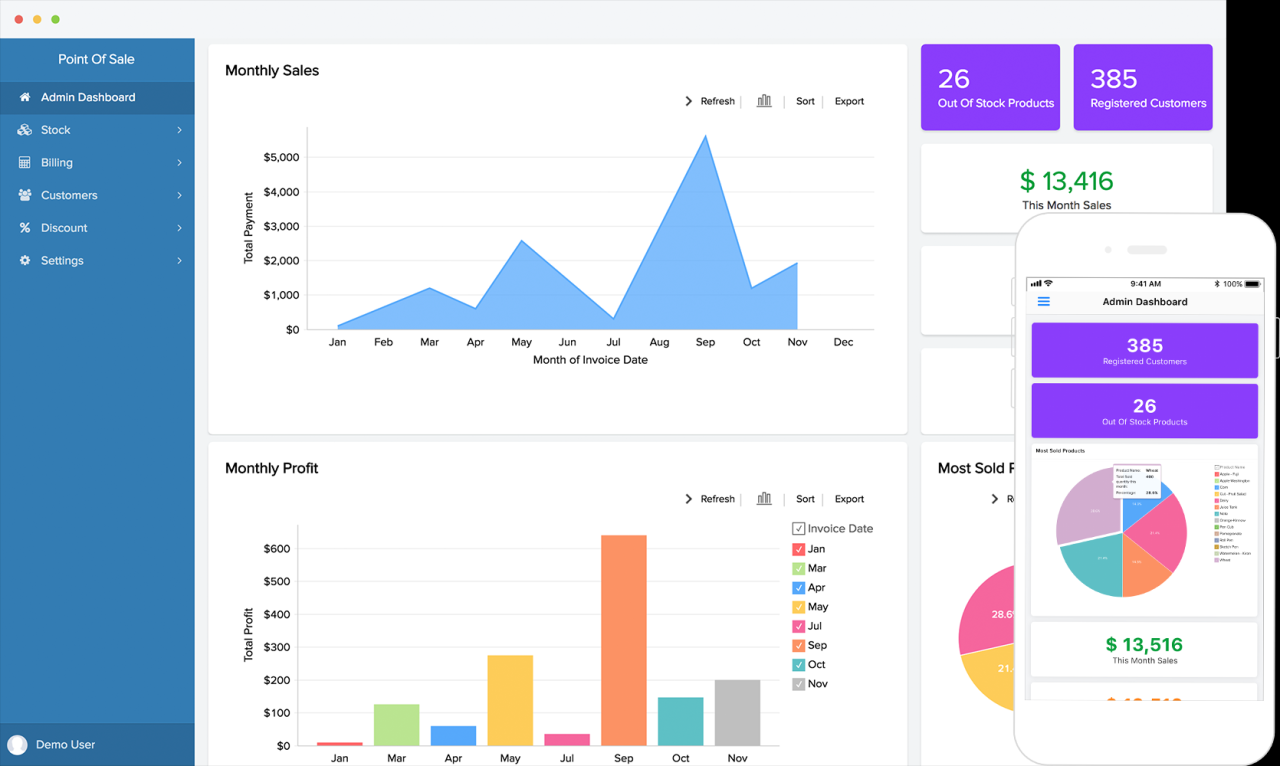The width and height of the screenshot is (1280, 766).
Task: Open hamburger menu on phone Admin Dashboard
Action: [x=1044, y=301]
